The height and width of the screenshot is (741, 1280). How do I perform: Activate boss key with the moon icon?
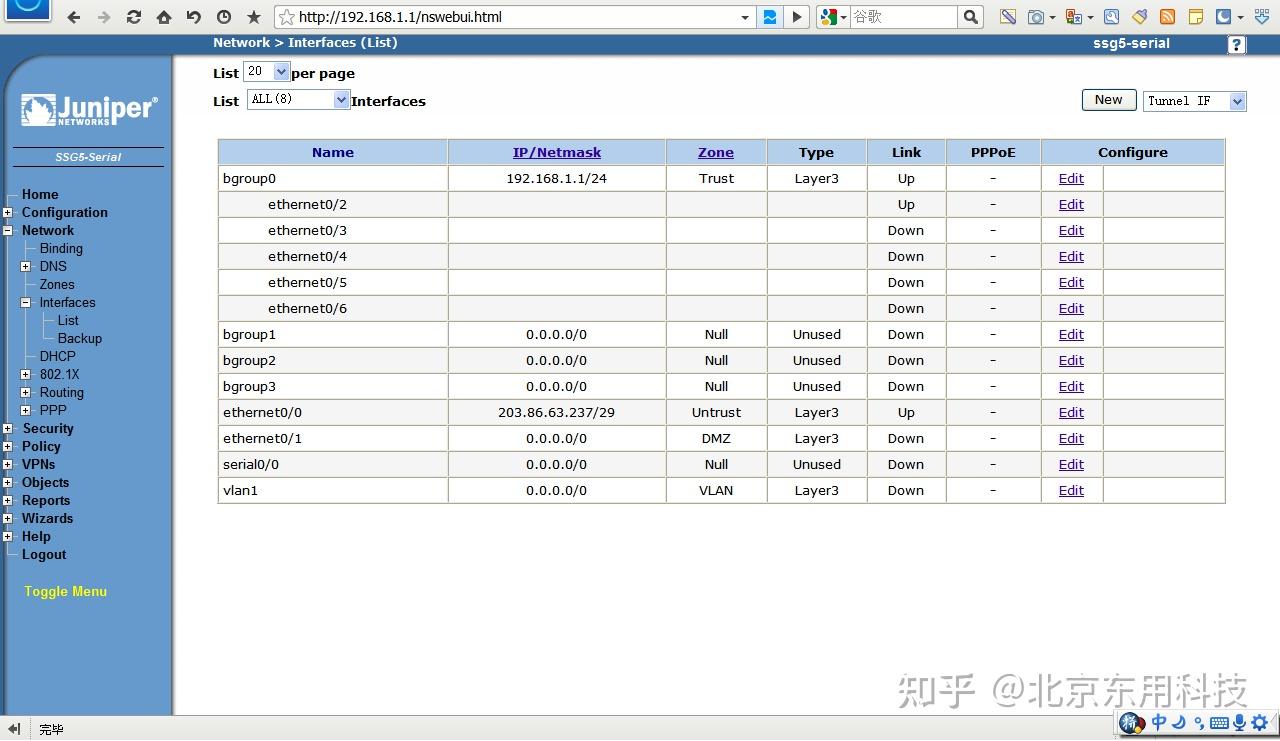(x=1225, y=17)
